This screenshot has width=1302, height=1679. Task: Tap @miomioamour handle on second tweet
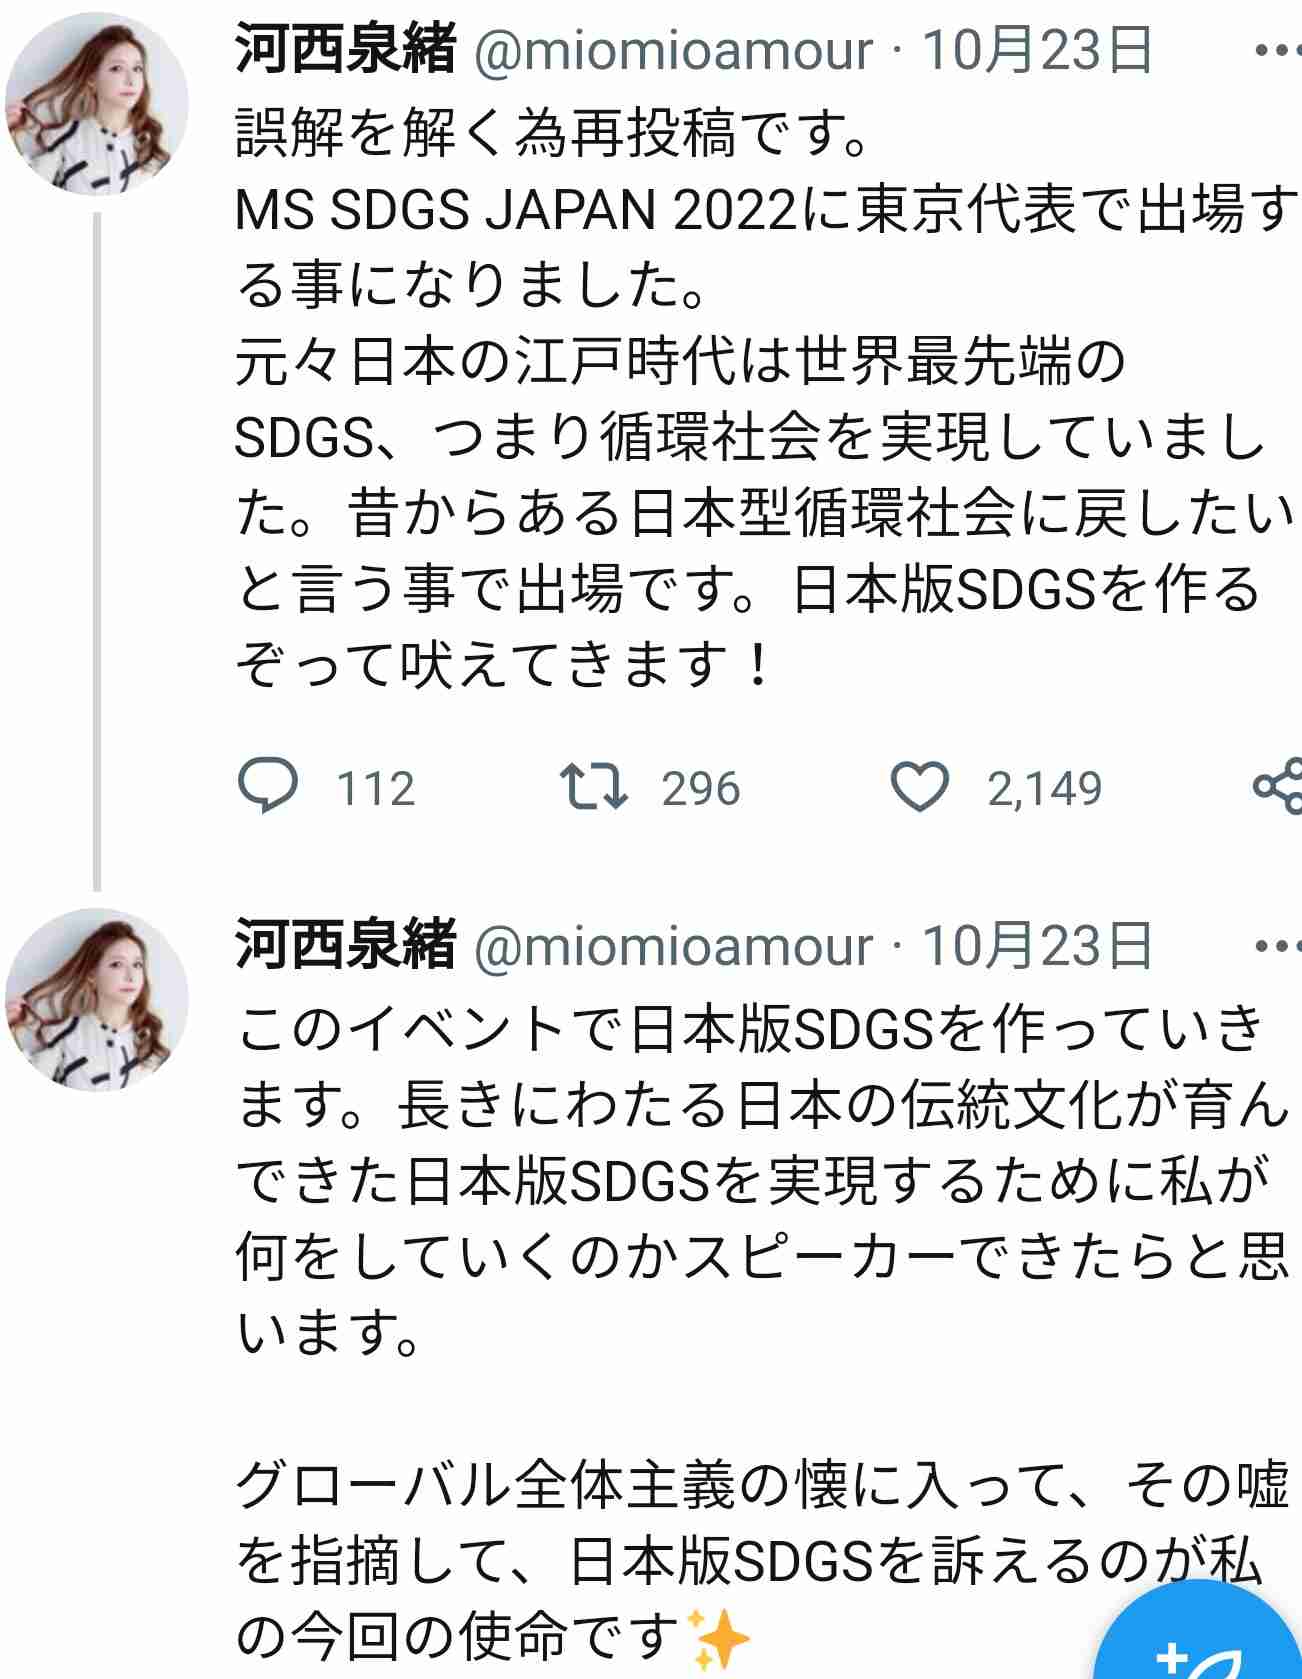(x=673, y=947)
